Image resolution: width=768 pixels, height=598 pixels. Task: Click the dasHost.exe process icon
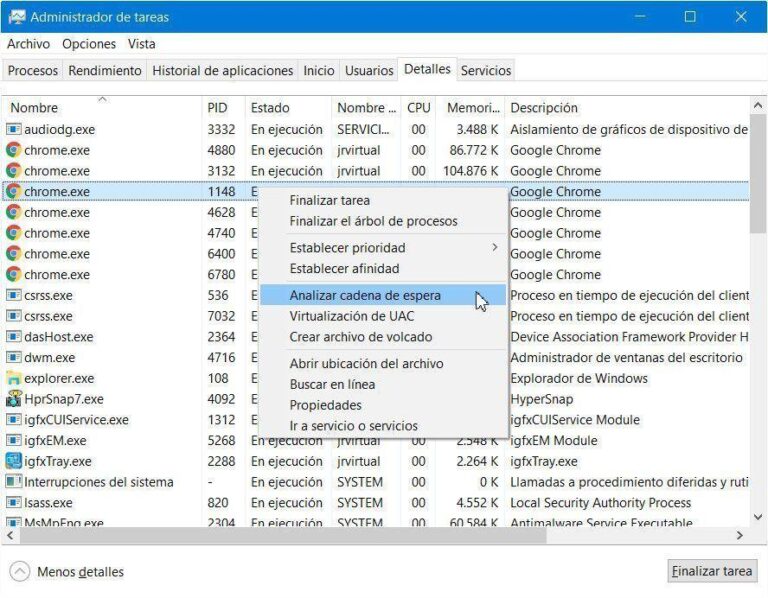click(14, 337)
